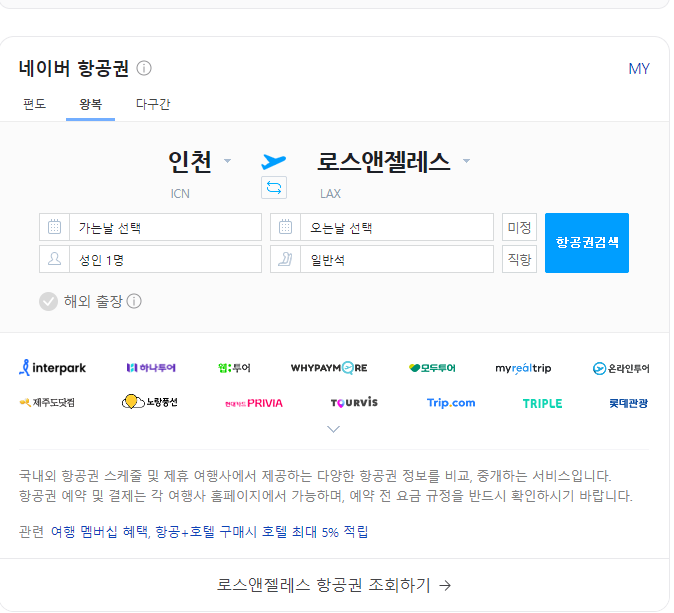Image resolution: width=674 pixels, height=613 pixels.
Task: Toggle the 해외 출장 checkbox
Action: (49, 302)
